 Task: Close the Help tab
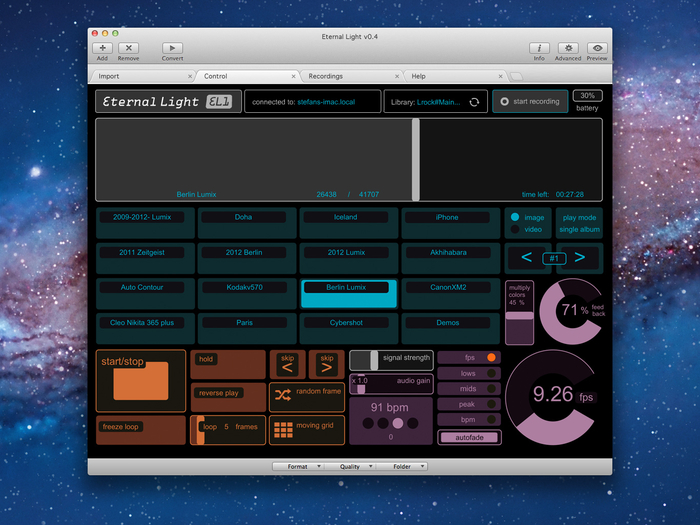coord(500,76)
